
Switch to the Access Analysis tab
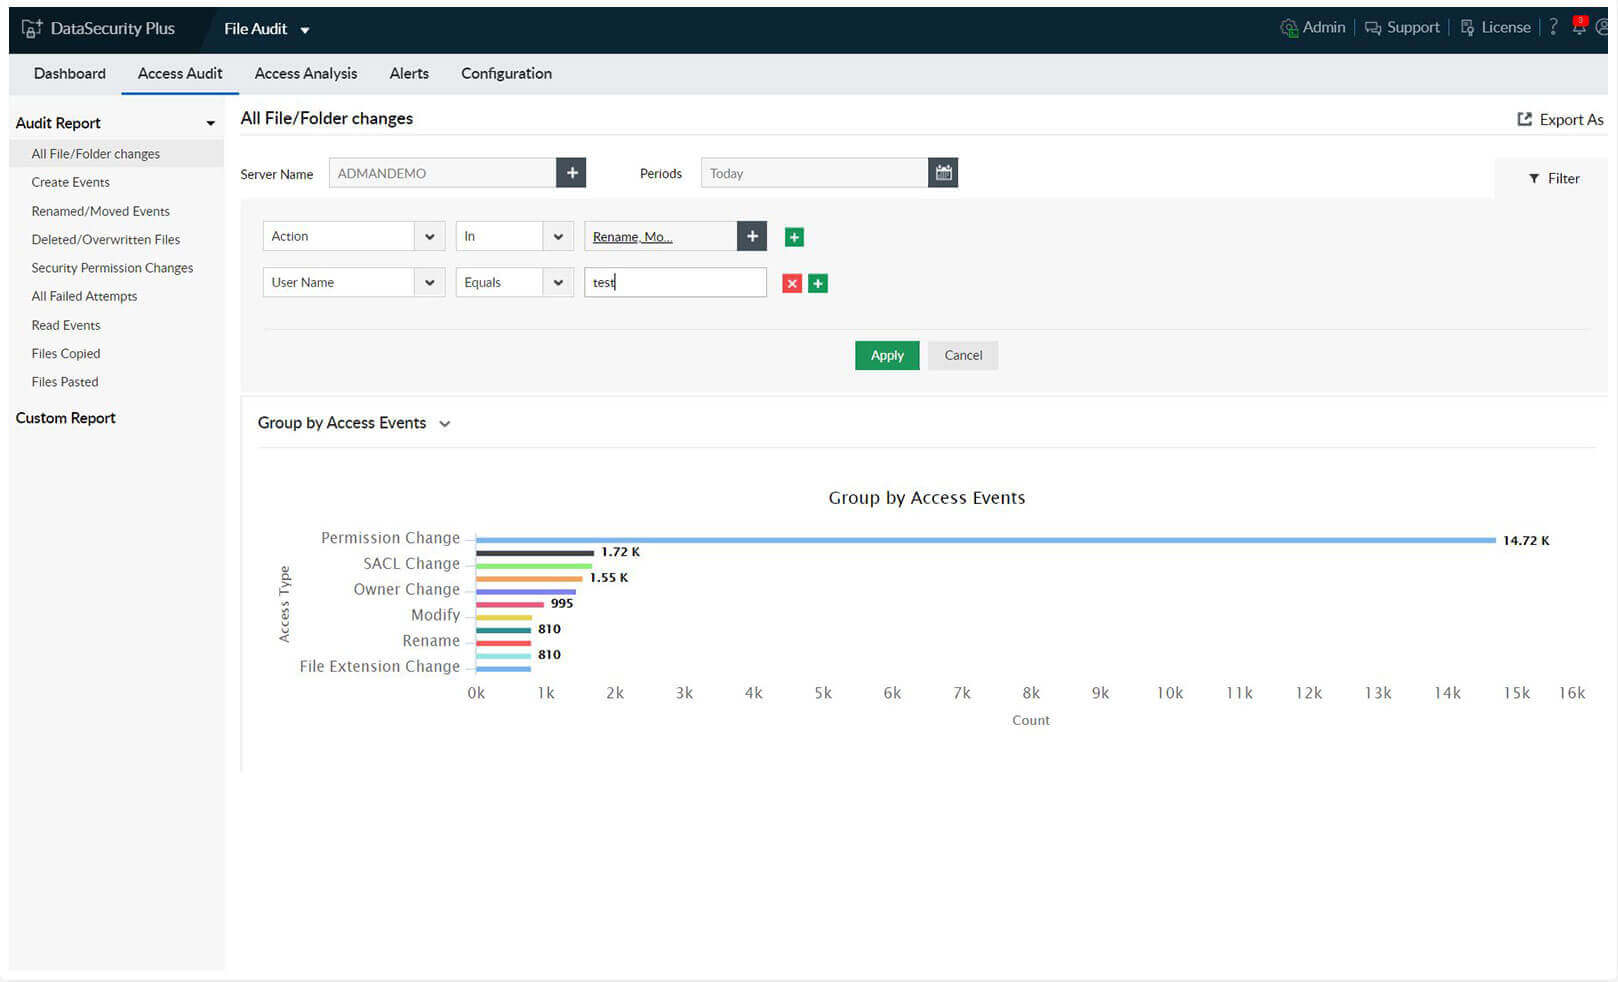(x=306, y=73)
